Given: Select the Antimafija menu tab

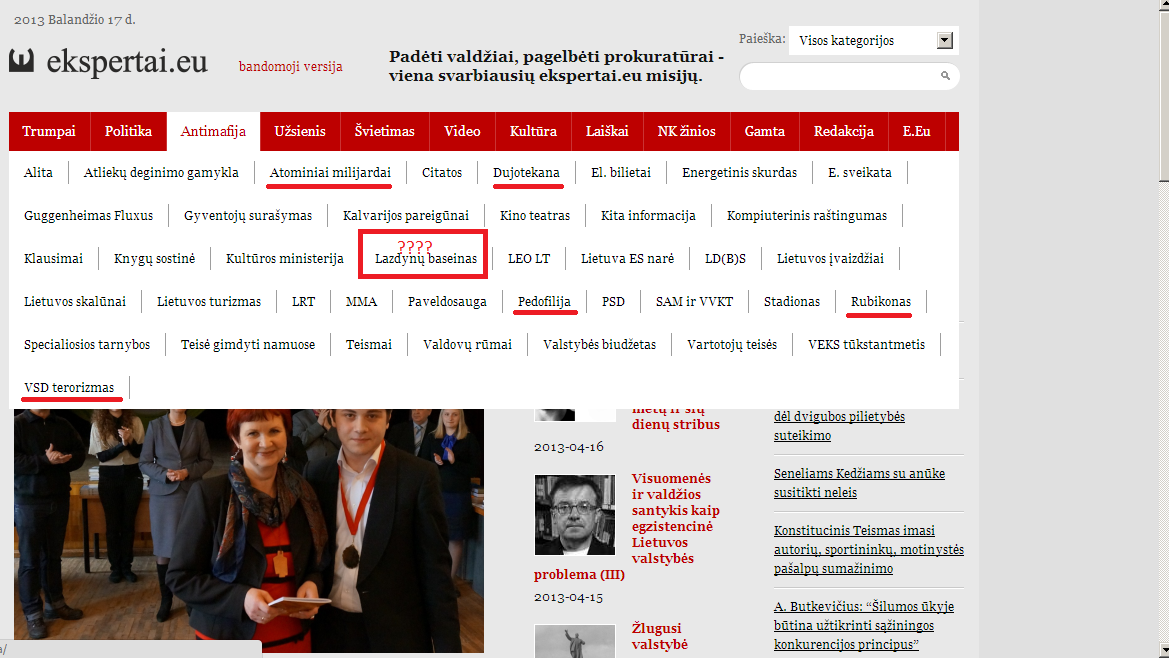Looking at the screenshot, I should tap(213, 131).
